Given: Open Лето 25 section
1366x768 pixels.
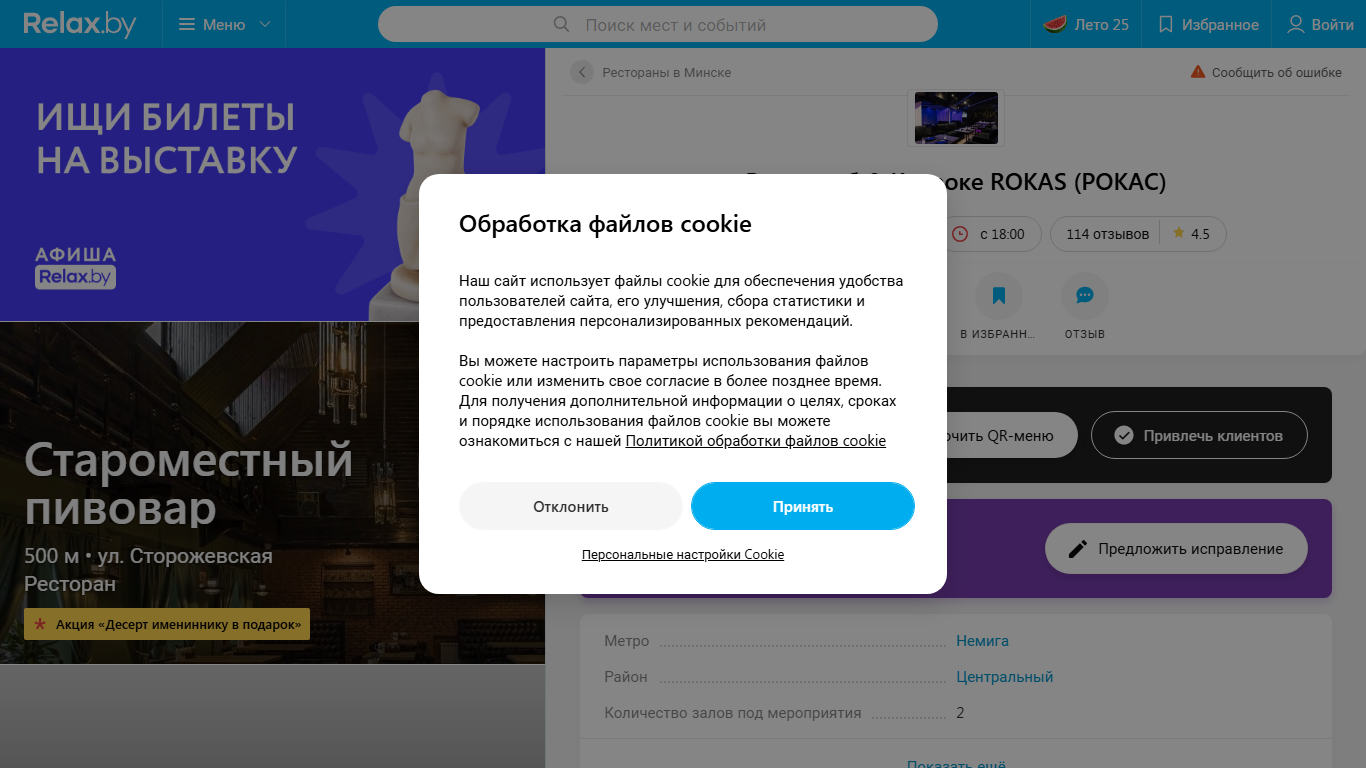Looking at the screenshot, I should (1086, 24).
